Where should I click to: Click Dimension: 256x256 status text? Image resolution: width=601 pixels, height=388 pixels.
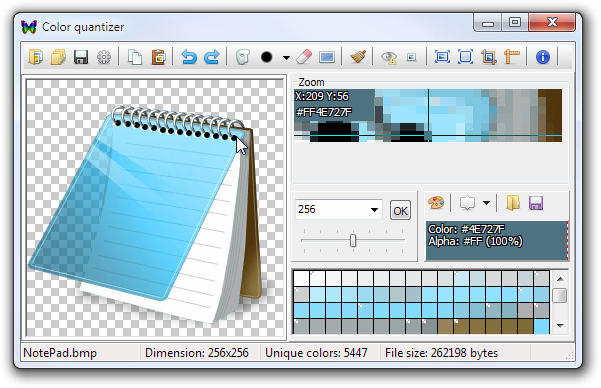[x=197, y=352]
